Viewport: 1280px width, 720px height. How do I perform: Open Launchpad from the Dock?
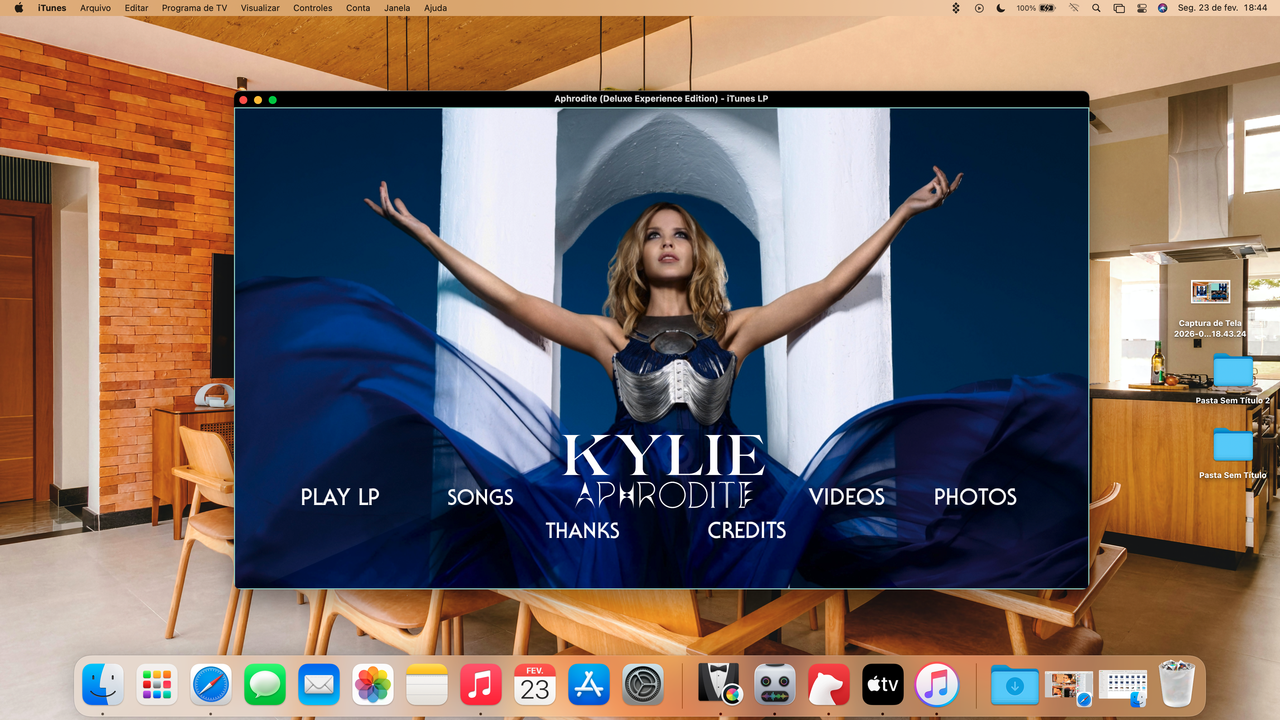(157, 685)
